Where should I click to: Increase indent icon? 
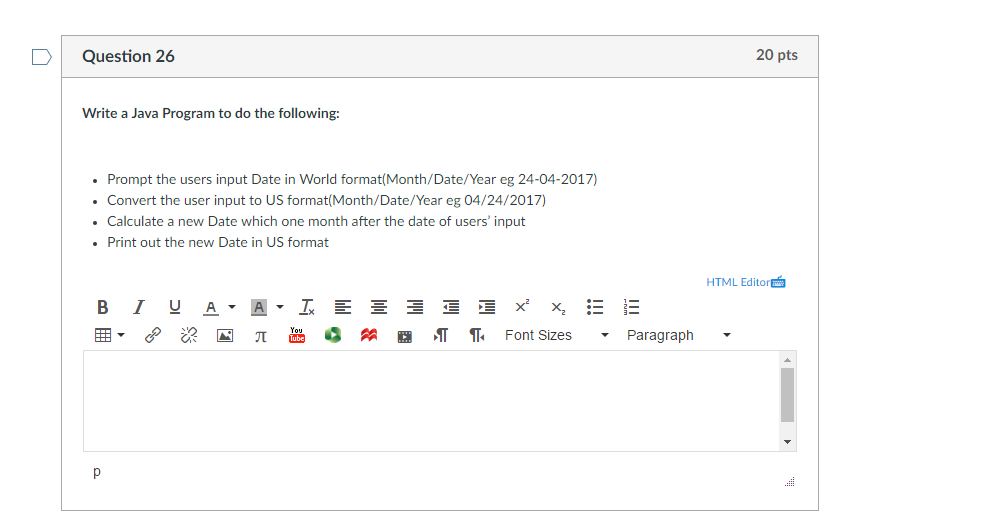tap(487, 307)
